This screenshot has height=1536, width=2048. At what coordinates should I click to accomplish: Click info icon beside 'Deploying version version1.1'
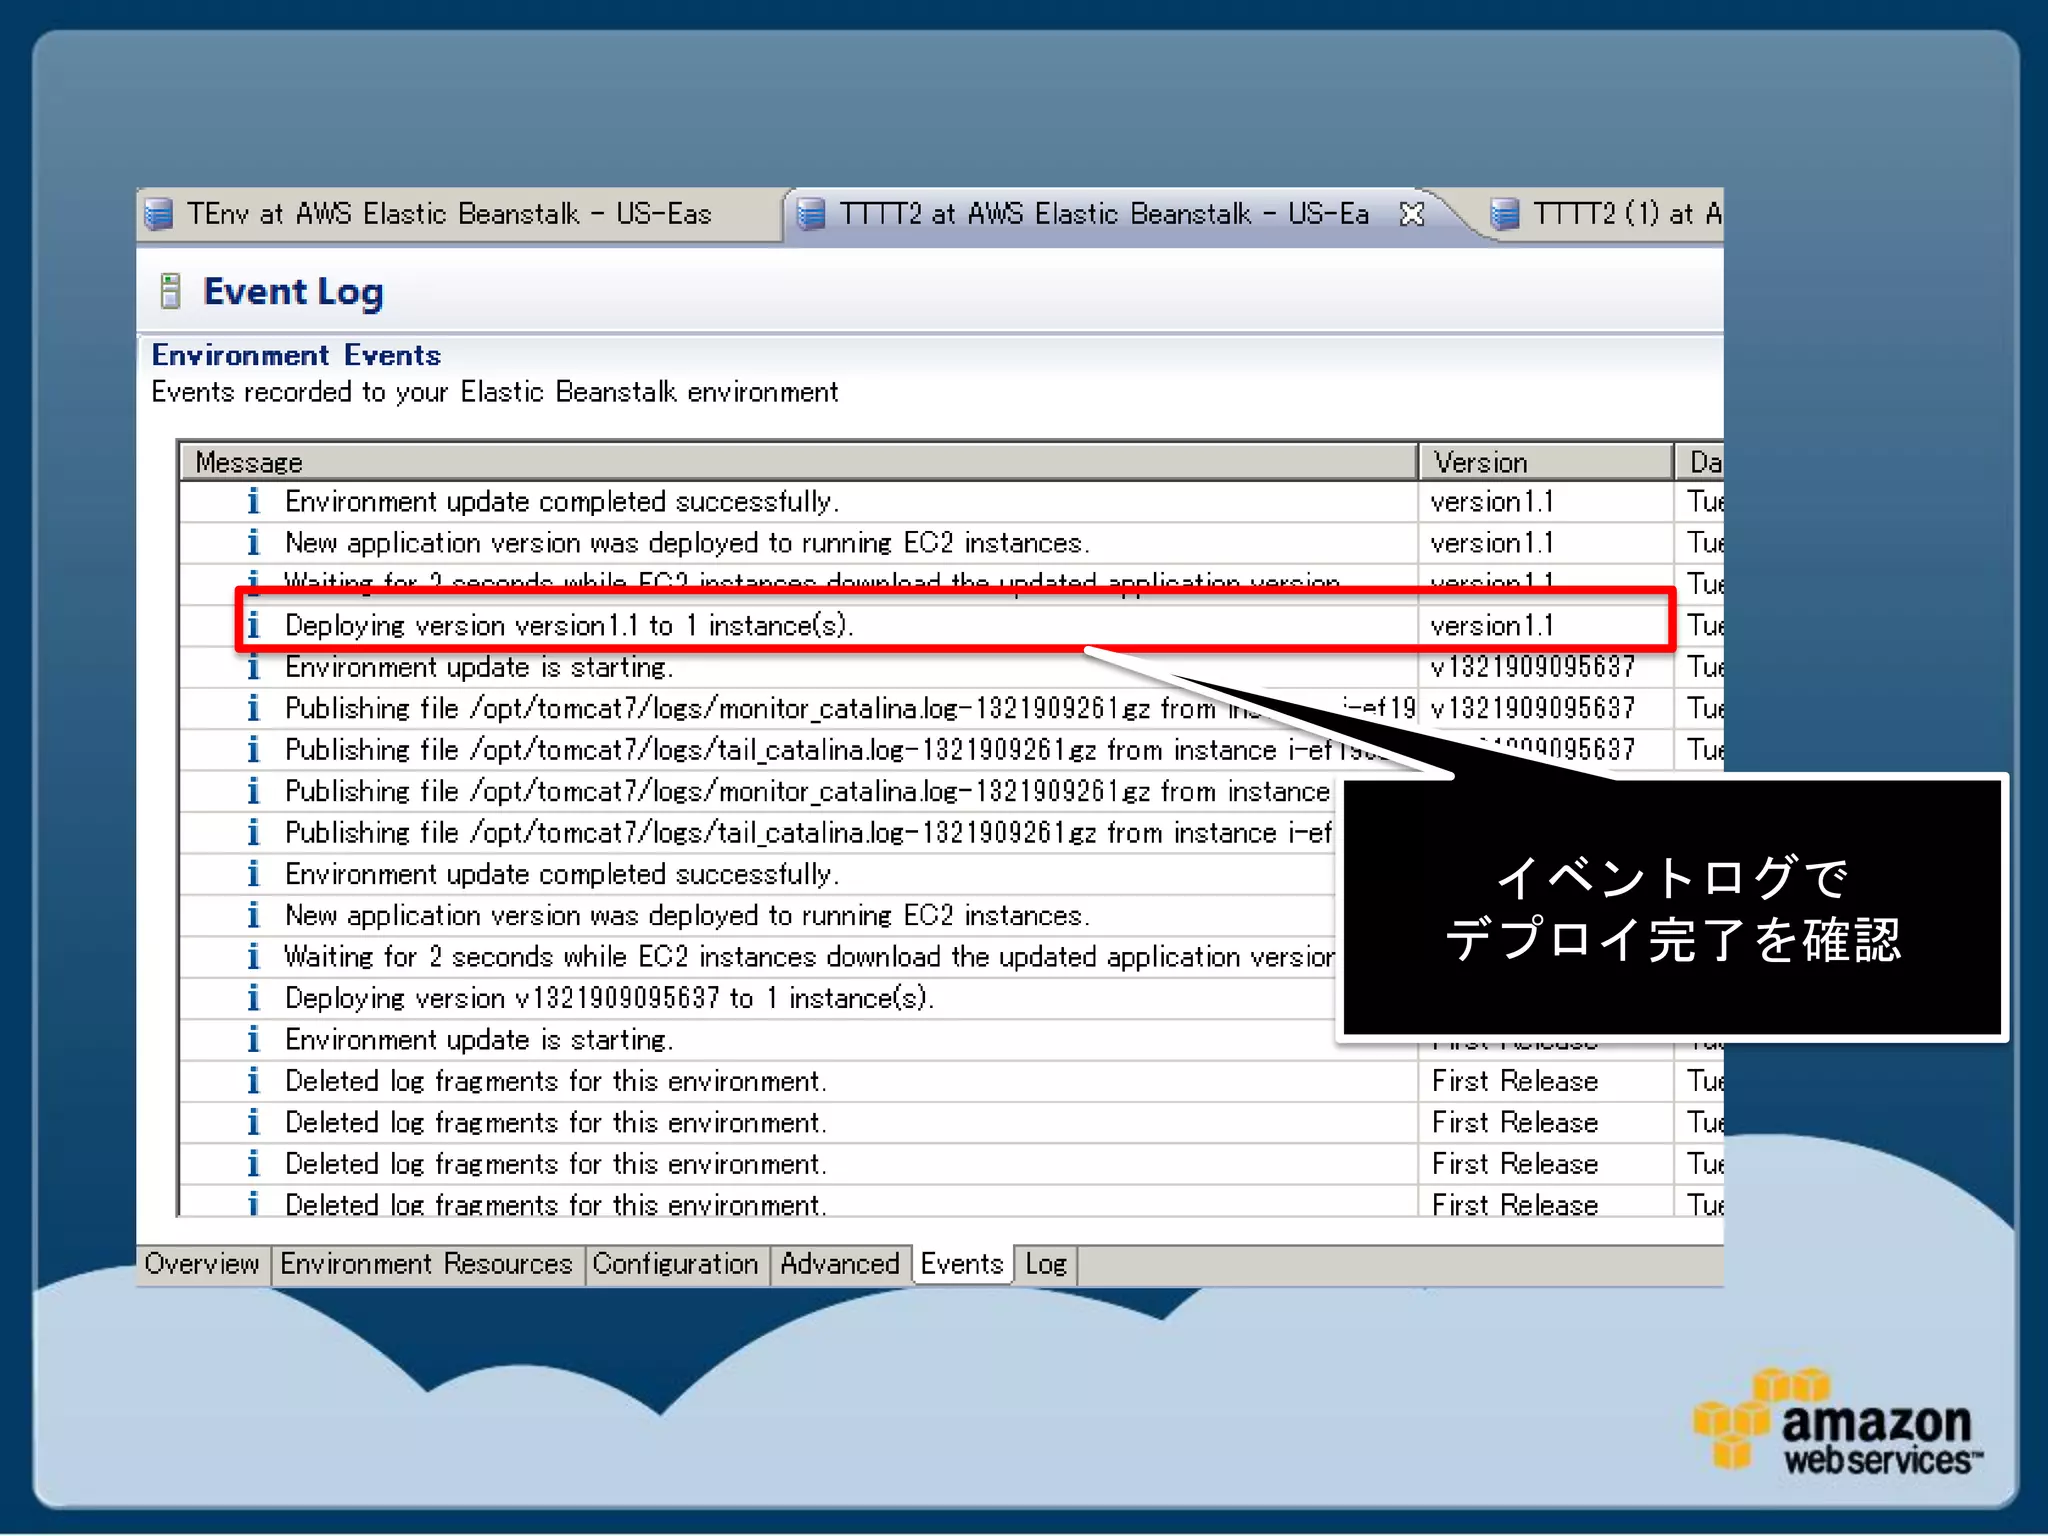[253, 625]
